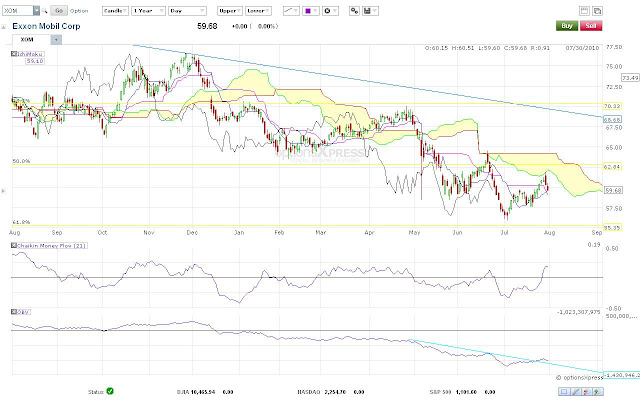Remove the Chaikin Money Flow indicator via X
Image resolution: width=640 pixels, height=400 pixels.
coord(13,245)
